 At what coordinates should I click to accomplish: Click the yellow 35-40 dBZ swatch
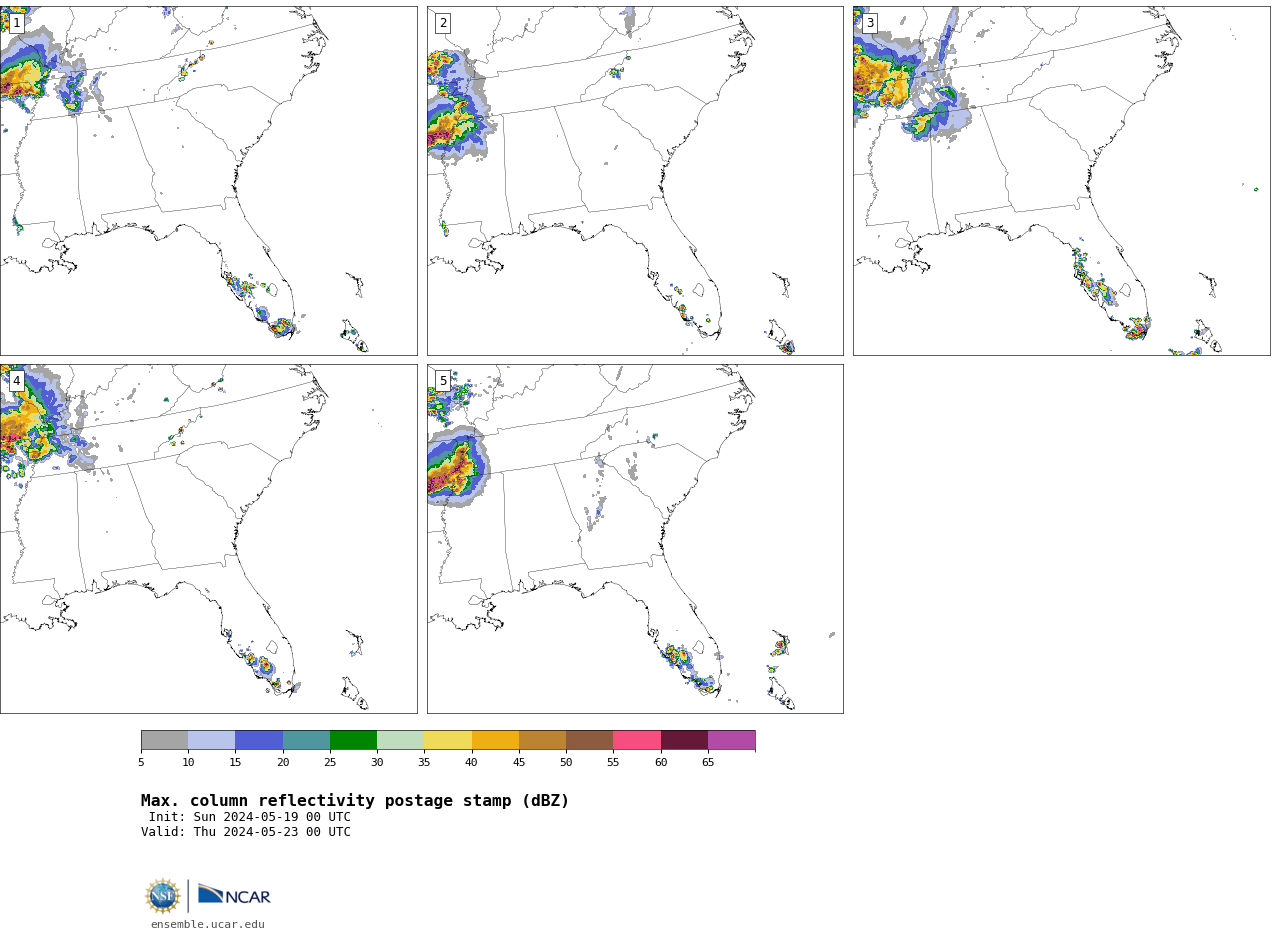(448, 740)
